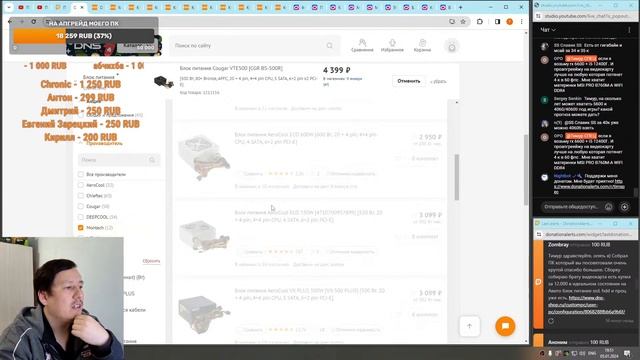Untick the Montech manufacturer checkbox
Viewport: 640px width, 360px height.
(80, 227)
